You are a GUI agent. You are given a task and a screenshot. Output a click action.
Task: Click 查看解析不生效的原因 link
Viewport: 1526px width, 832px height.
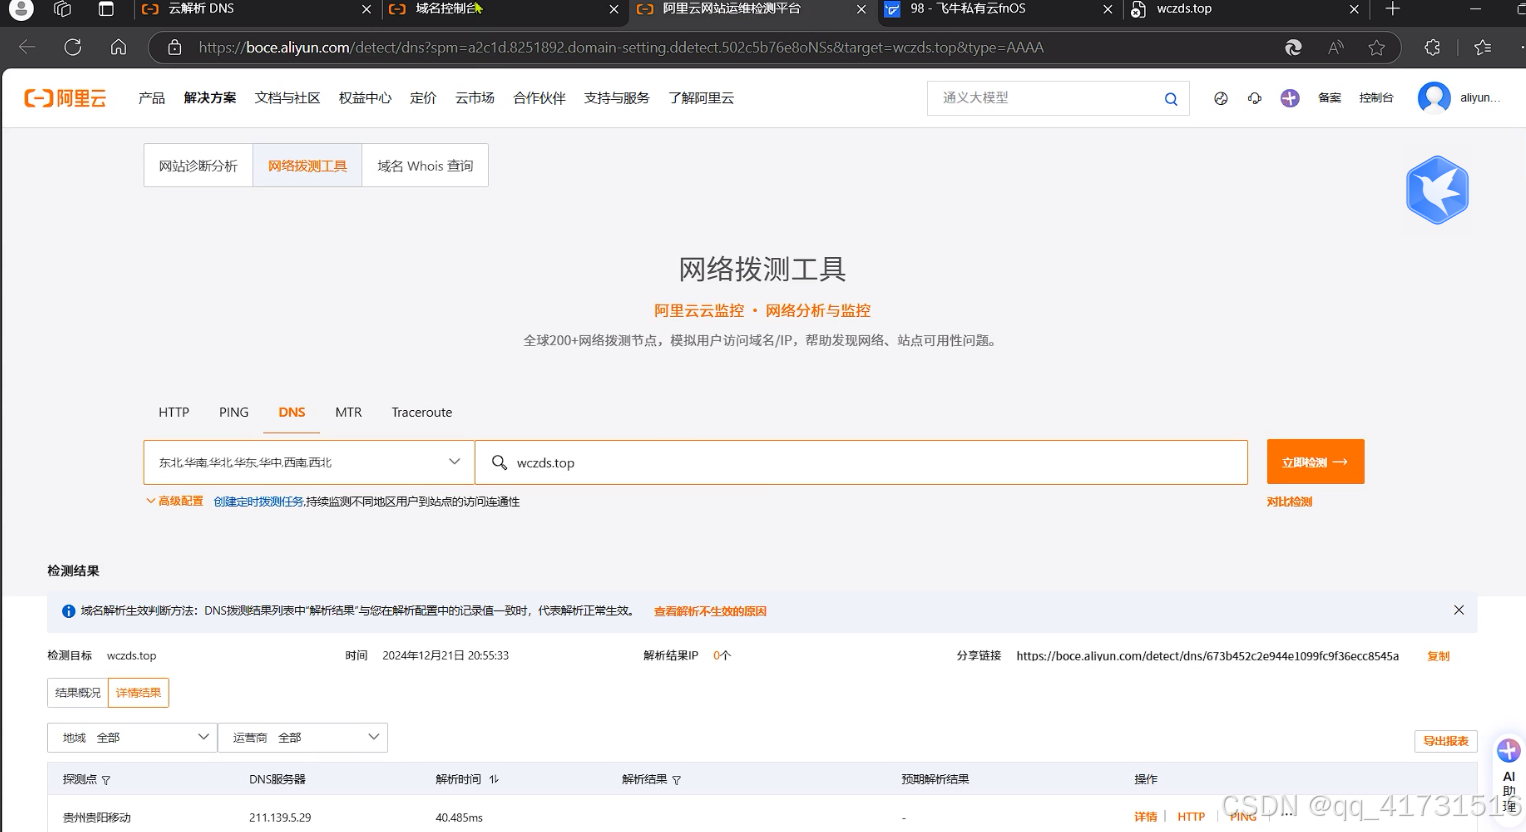[x=710, y=611]
